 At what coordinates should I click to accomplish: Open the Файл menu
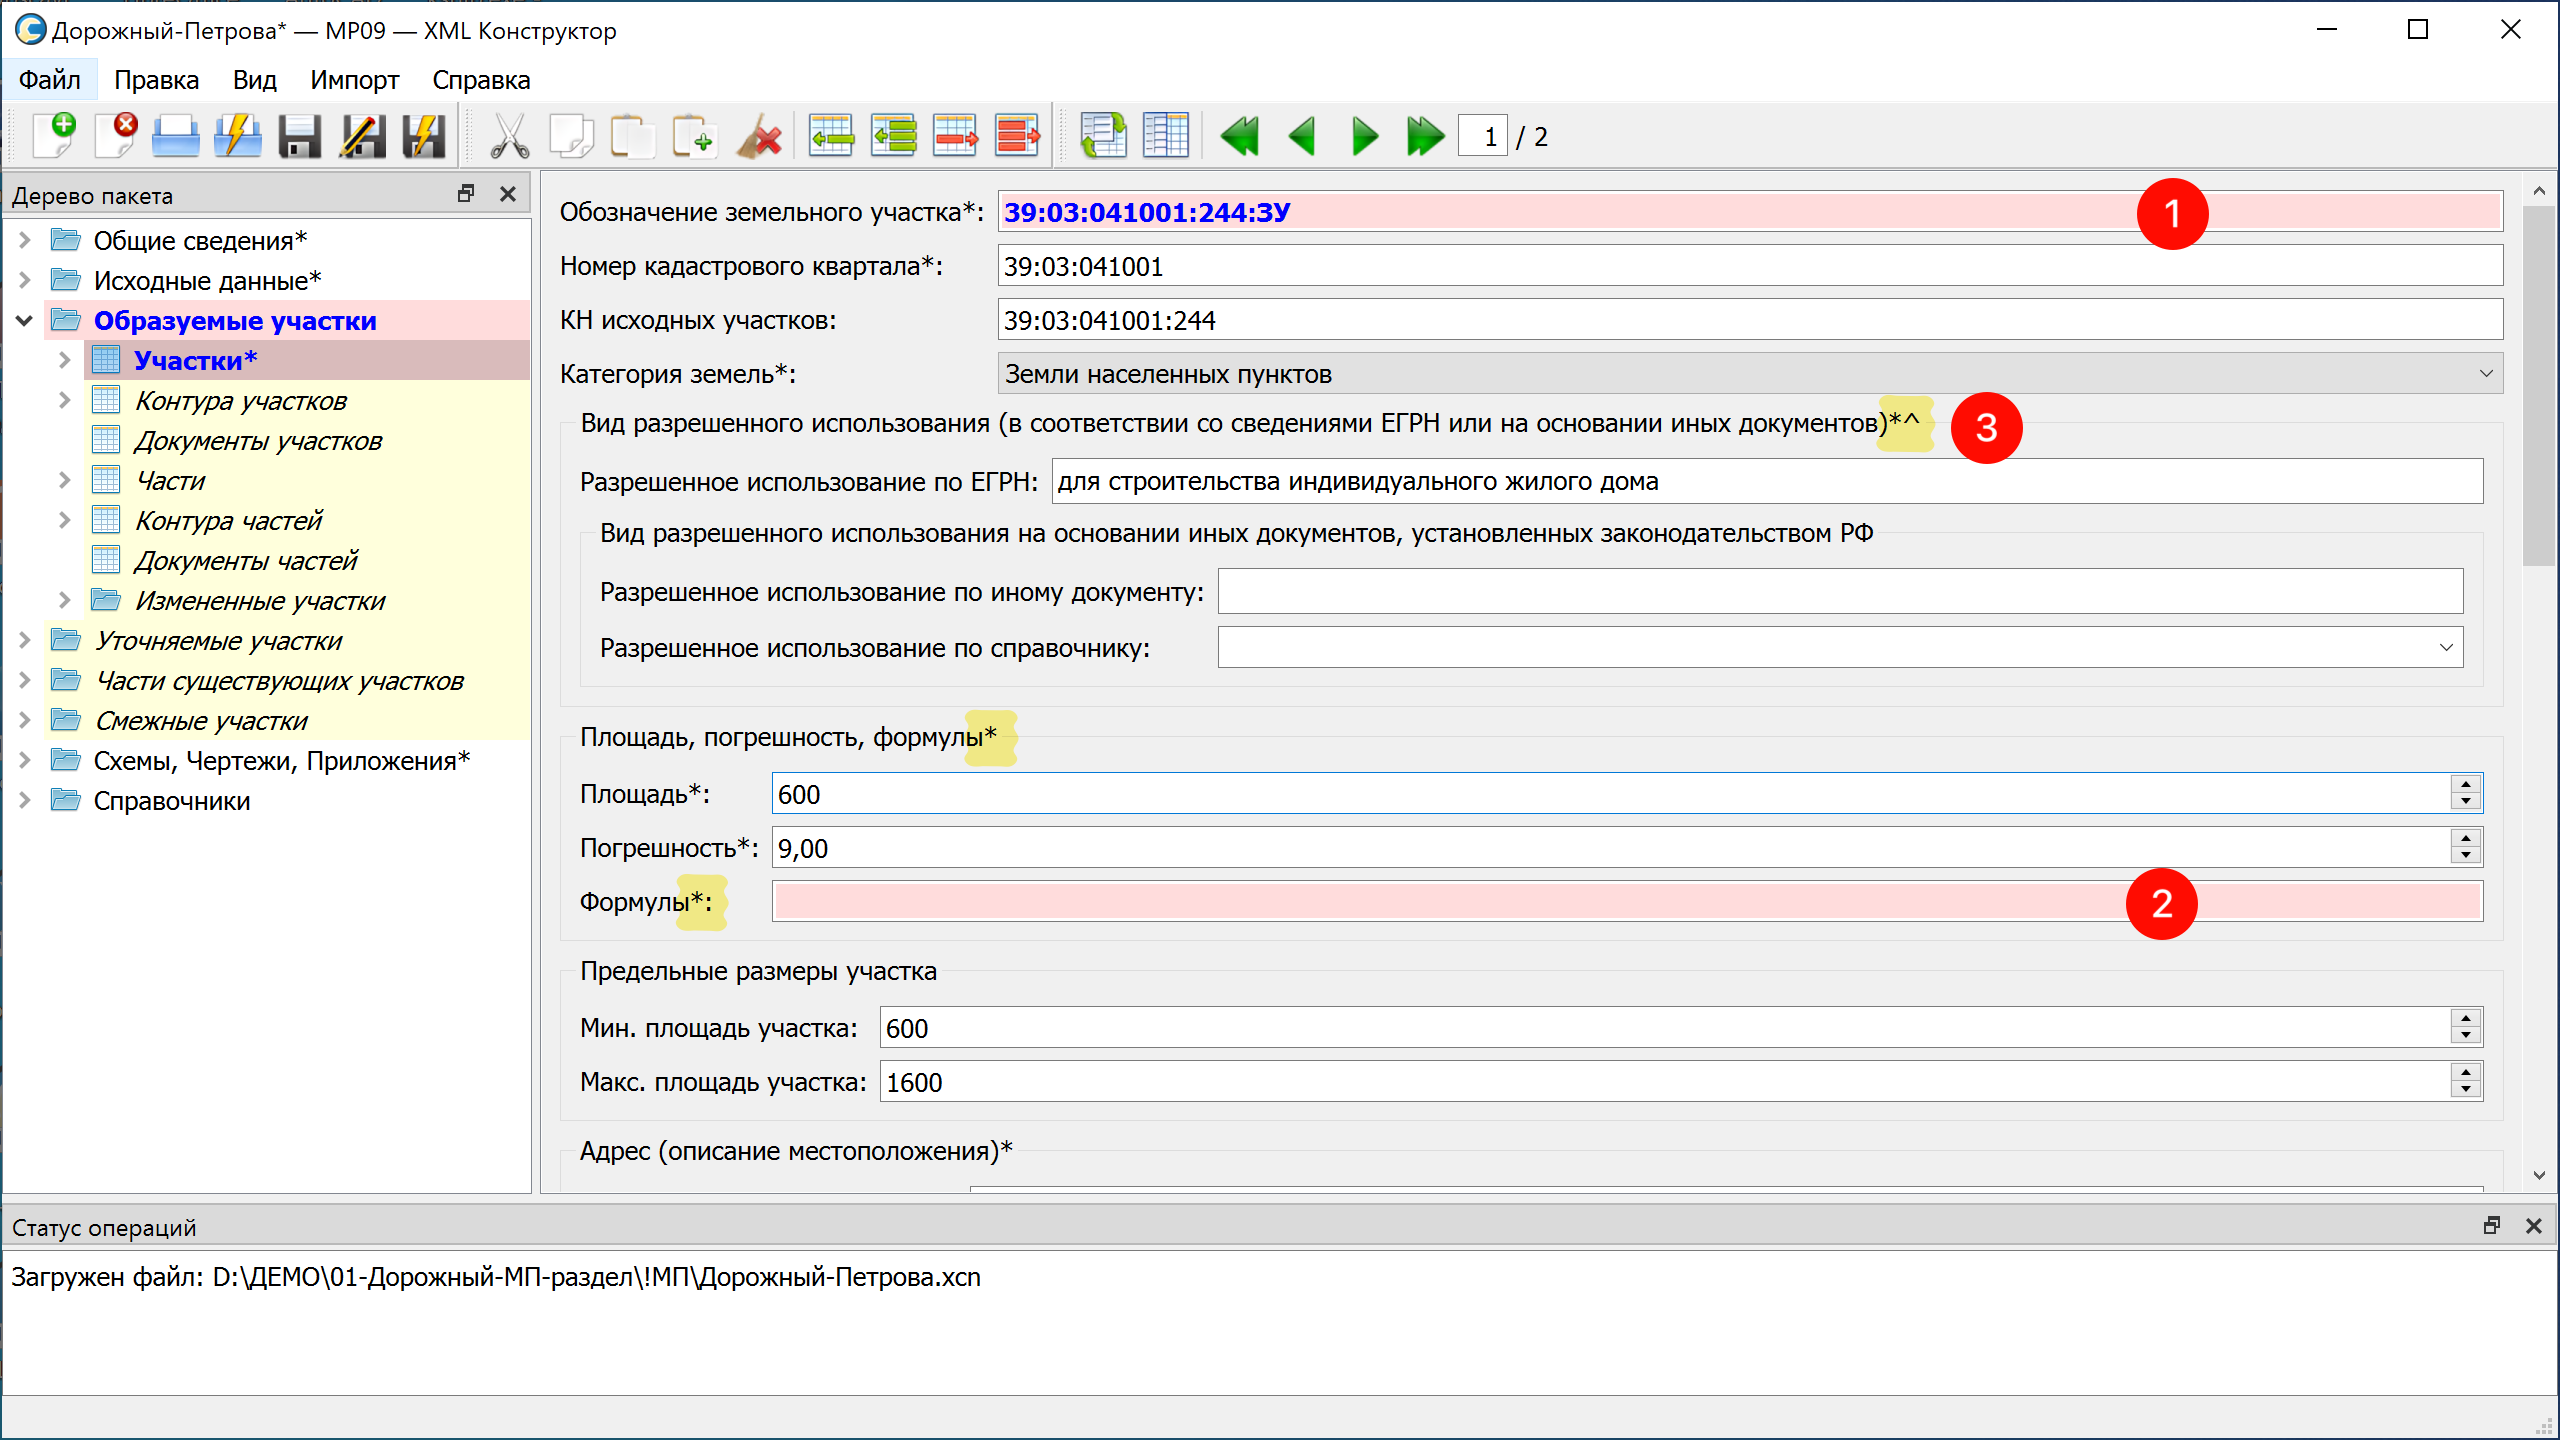click(x=49, y=80)
